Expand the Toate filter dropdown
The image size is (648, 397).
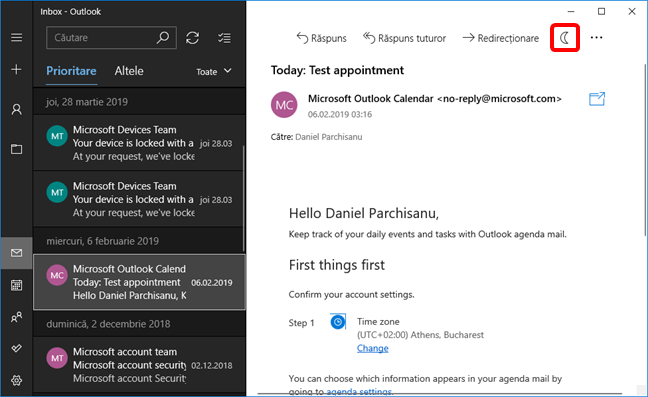tap(214, 71)
